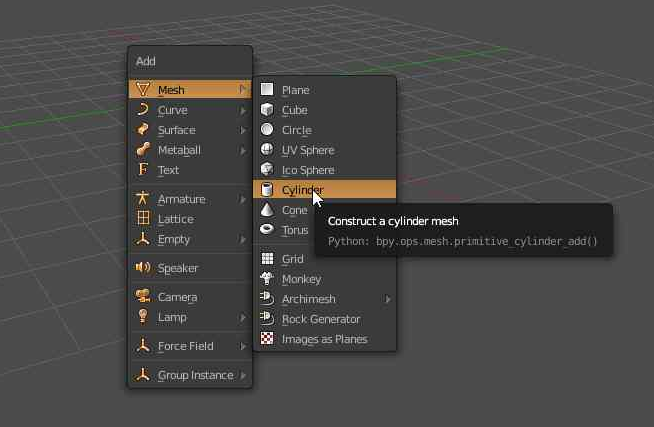Click the UV Sphere icon

pyautogui.click(x=267, y=150)
